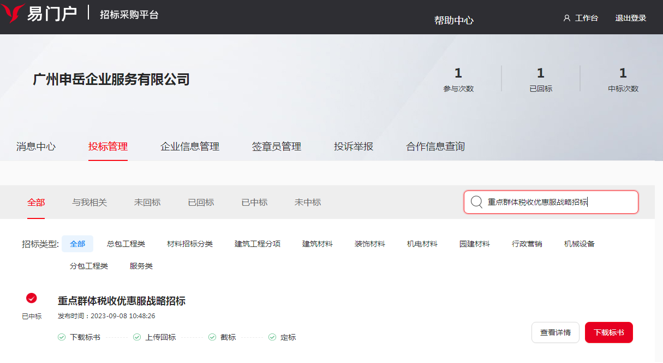Open 工作台 link in header
Image resolution: width=663 pixels, height=363 pixels.
(586, 18)
